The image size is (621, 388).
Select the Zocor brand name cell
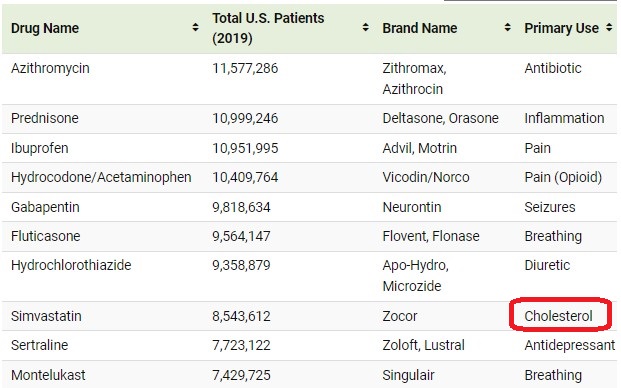[x=400, y=316]
